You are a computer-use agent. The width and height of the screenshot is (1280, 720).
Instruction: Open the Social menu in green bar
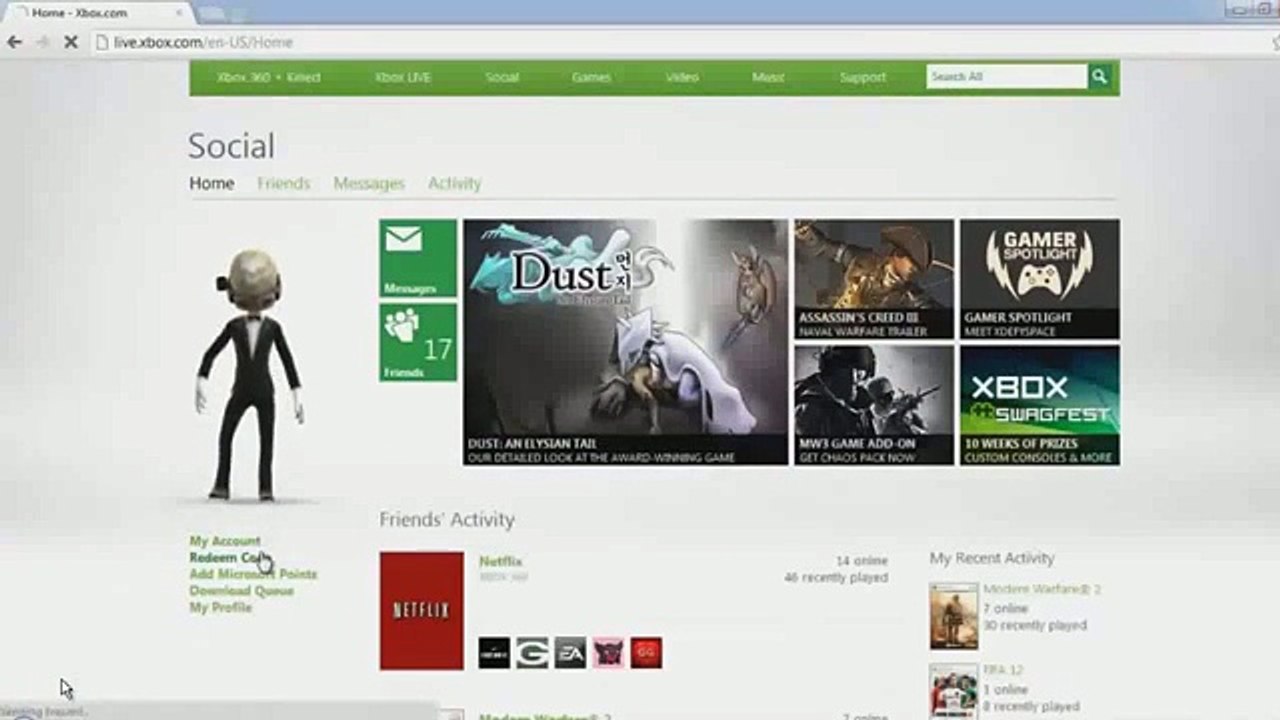502,77
